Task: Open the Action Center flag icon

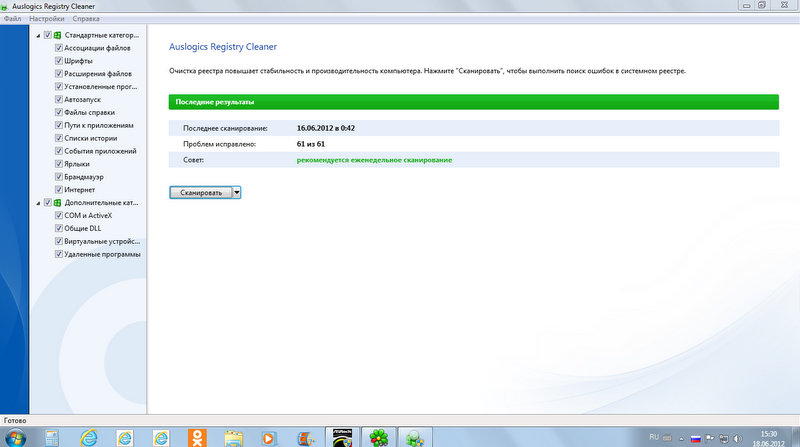Action: pos(710,438)
